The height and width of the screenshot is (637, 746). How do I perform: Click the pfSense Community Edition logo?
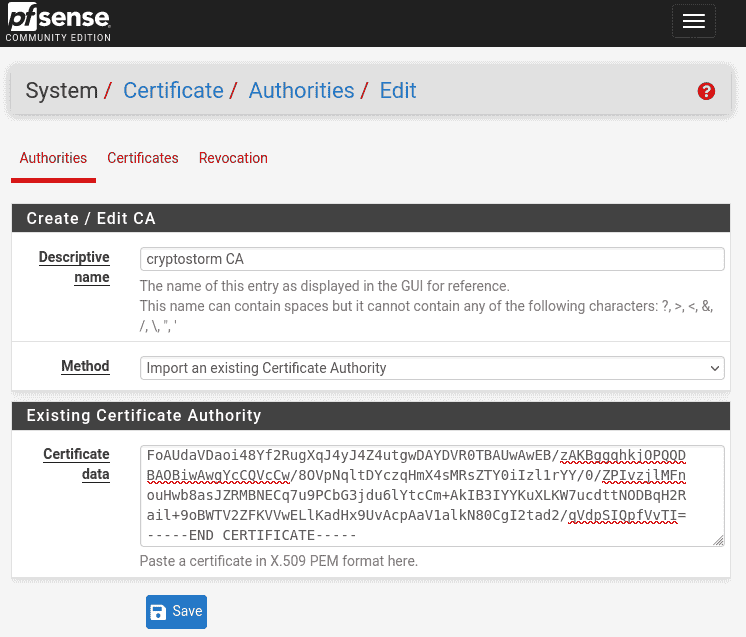pyautogui.click(x=59, y=22)
